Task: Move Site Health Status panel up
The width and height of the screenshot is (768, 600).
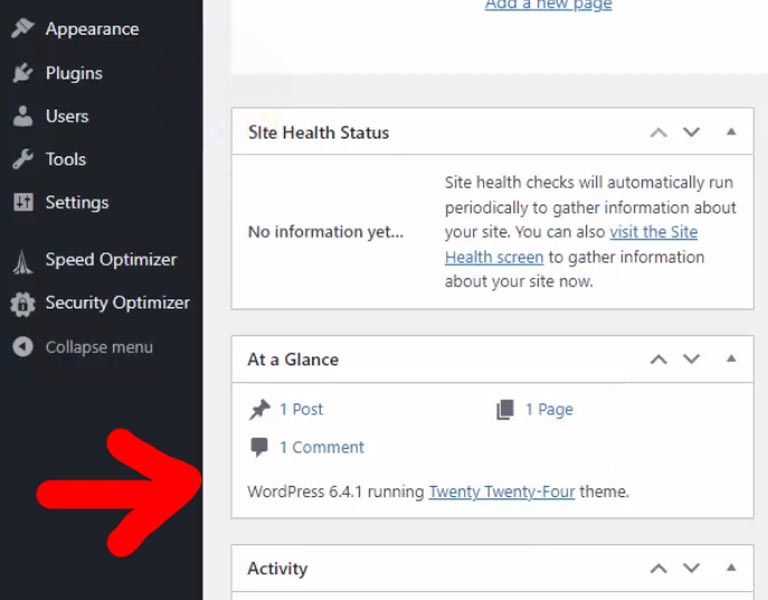Action: point(659,132)
